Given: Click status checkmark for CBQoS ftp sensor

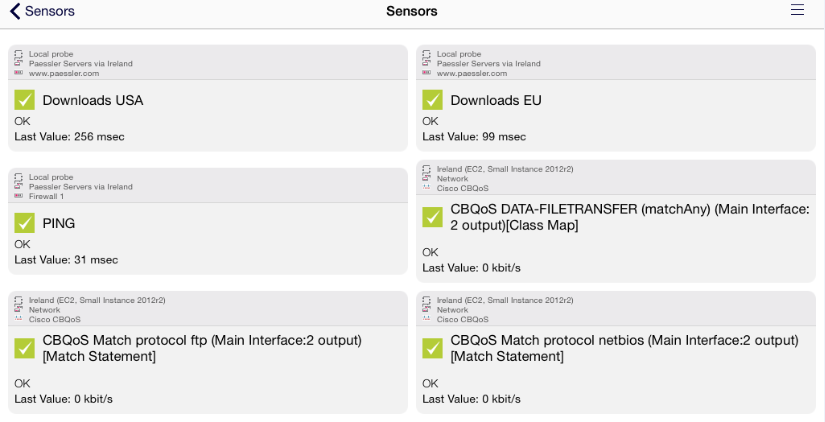Looking at the screenshot, I should (x=25, y=348).
